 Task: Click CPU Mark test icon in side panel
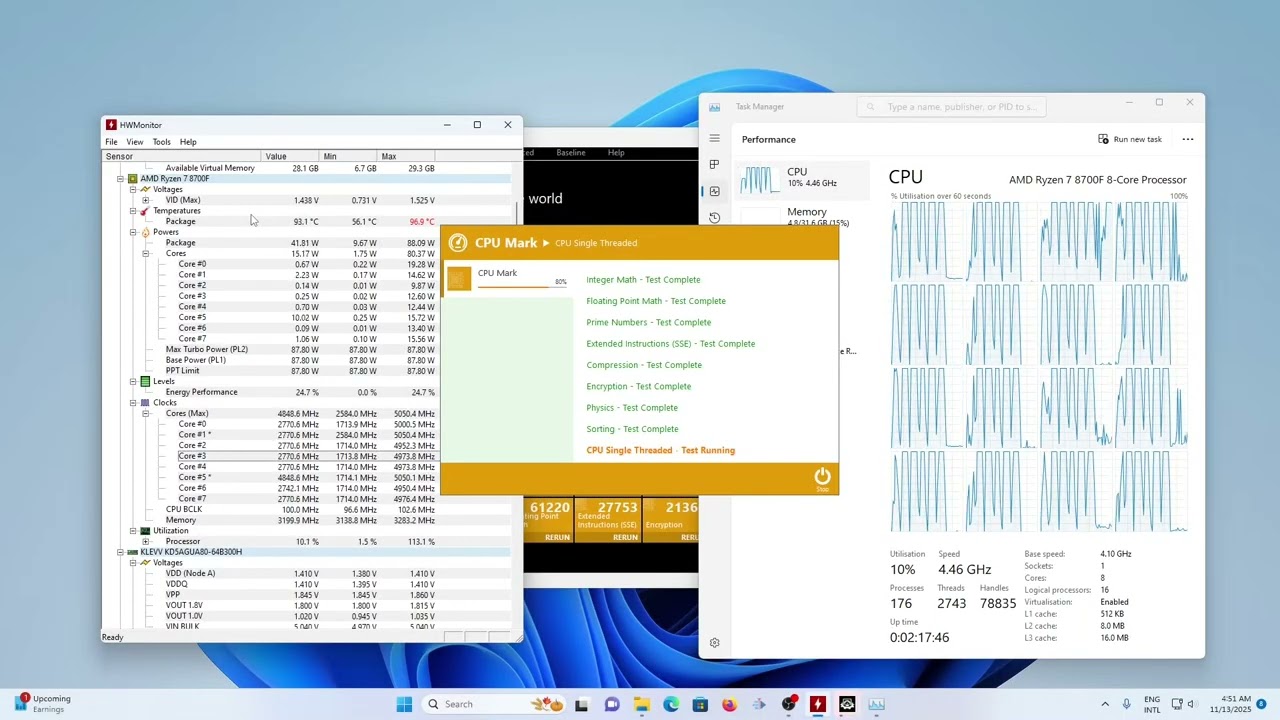[x=459, y=279]
